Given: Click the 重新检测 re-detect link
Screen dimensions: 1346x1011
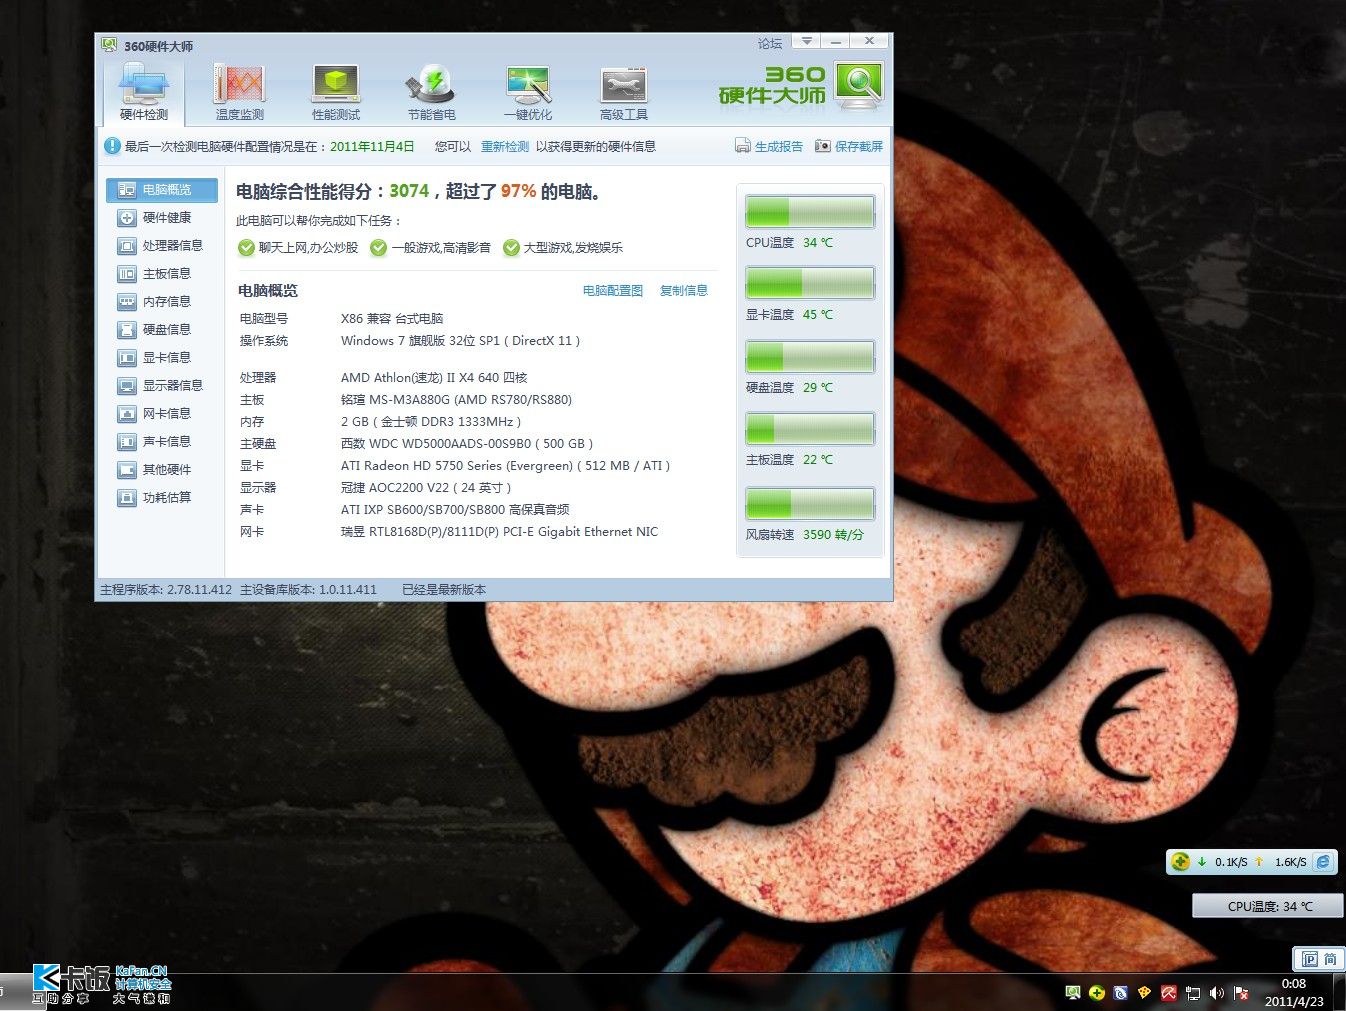Looking at the screenshot, I should click(505, 146).
